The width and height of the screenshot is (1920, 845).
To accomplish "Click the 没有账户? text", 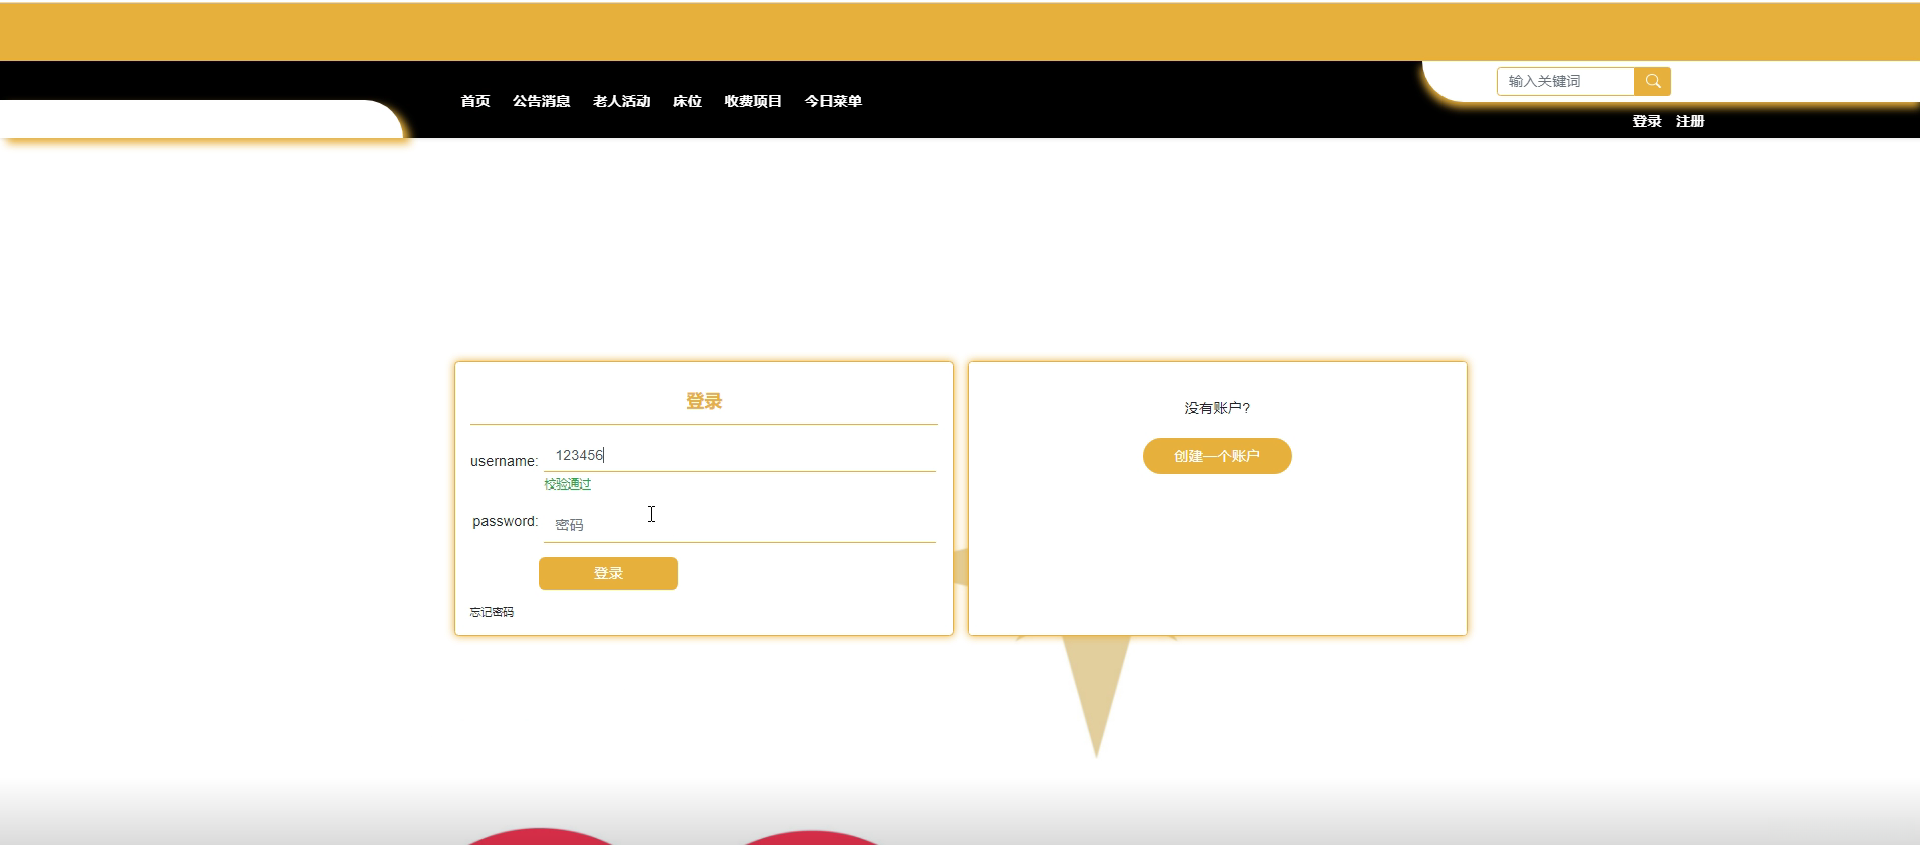I will 1217,408.
